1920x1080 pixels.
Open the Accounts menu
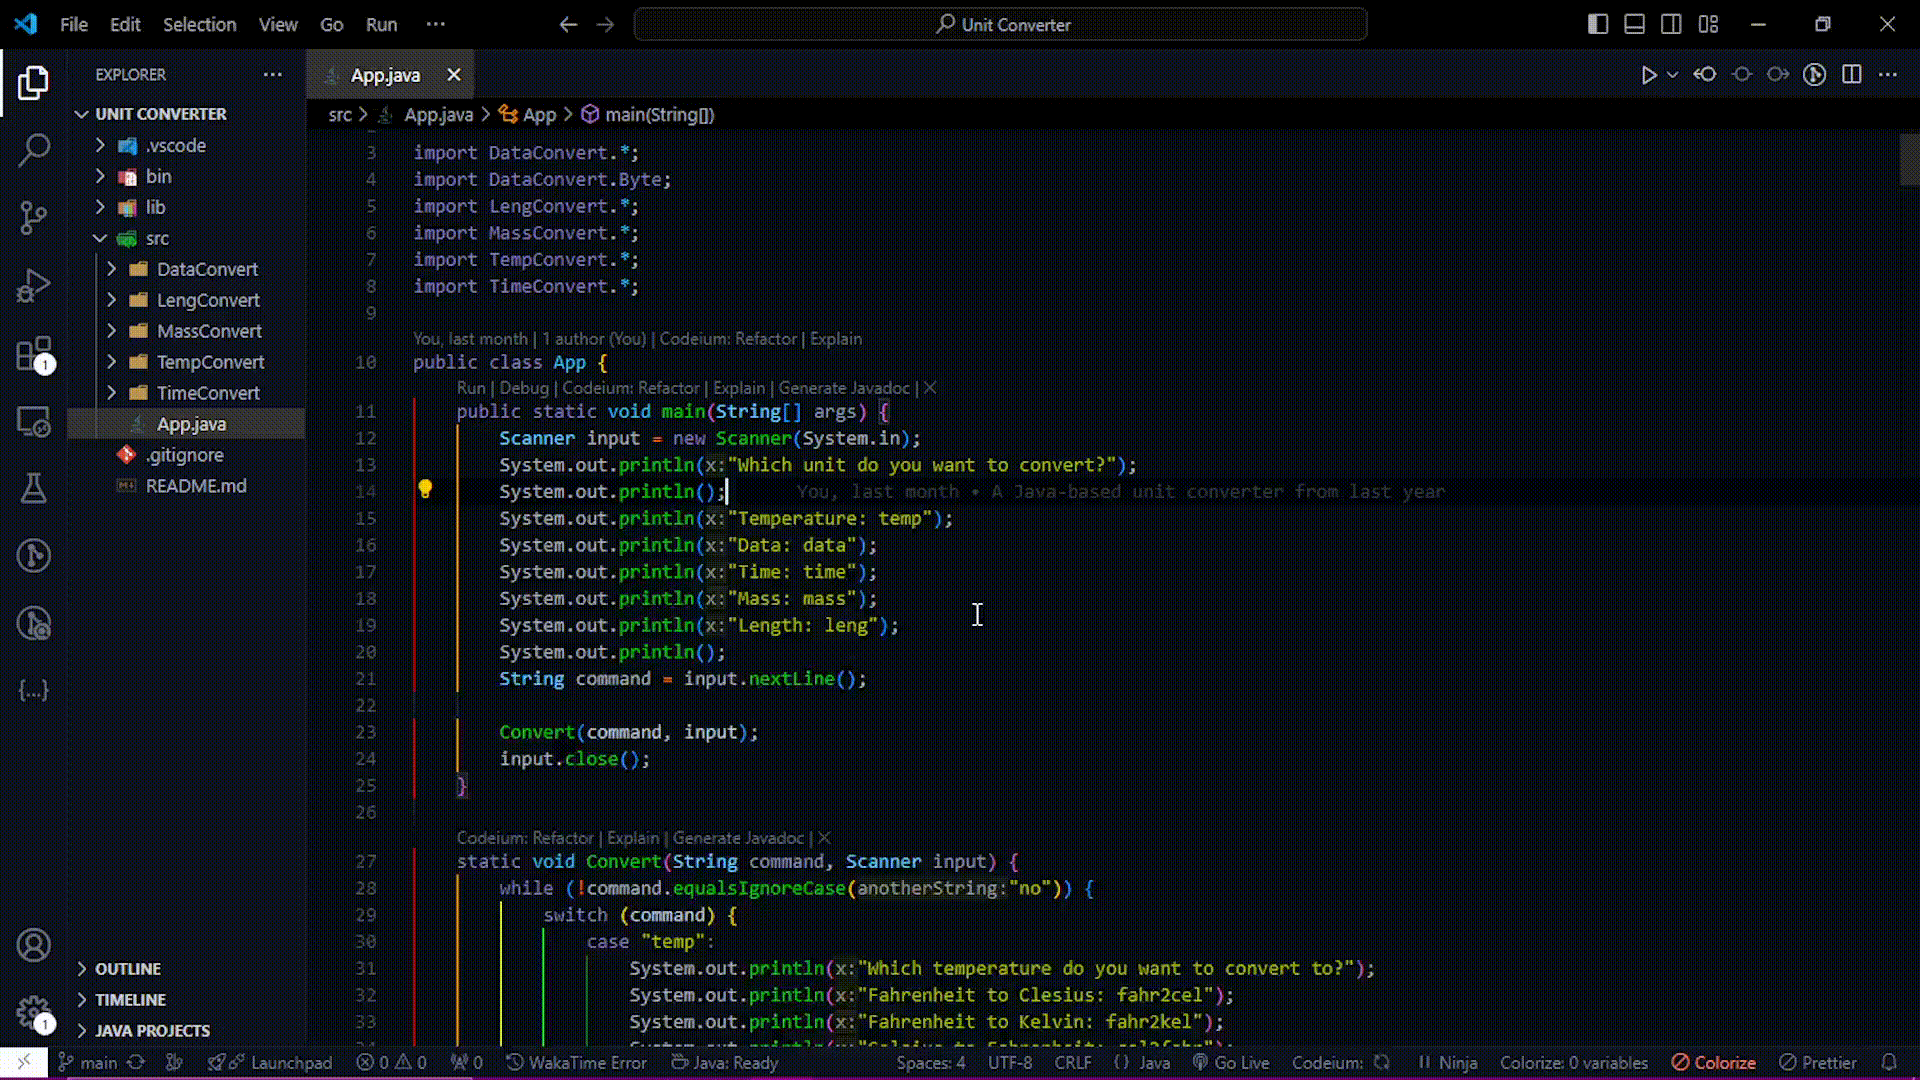coord(33,945)
